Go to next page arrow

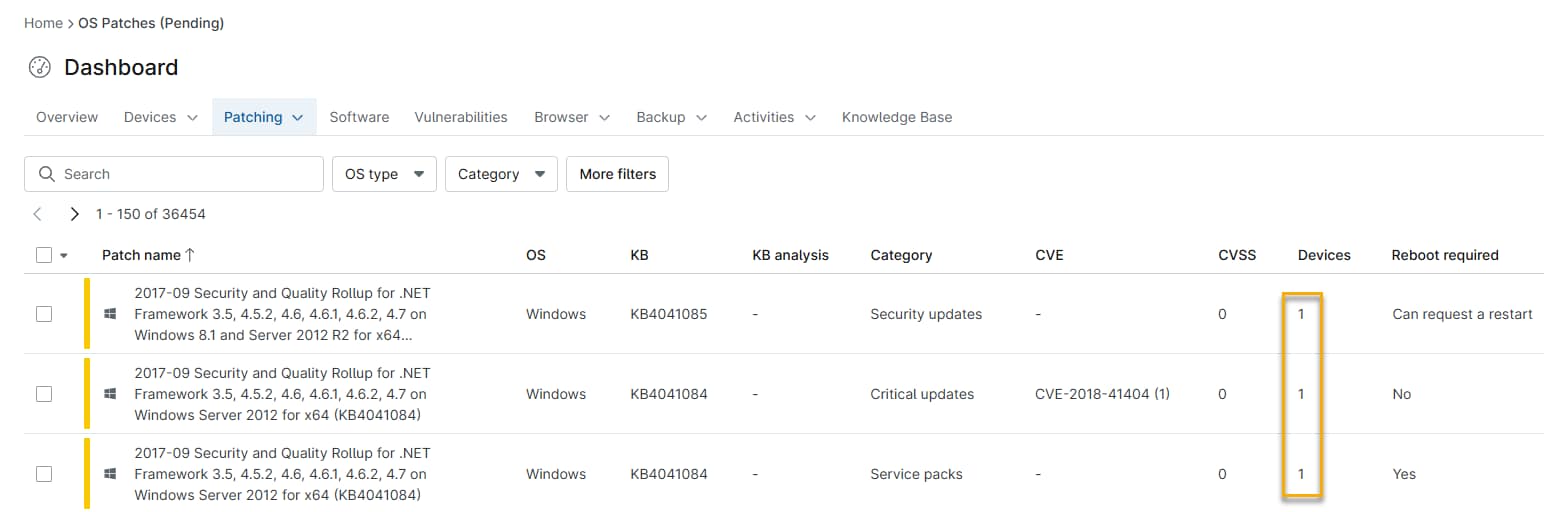74,214
